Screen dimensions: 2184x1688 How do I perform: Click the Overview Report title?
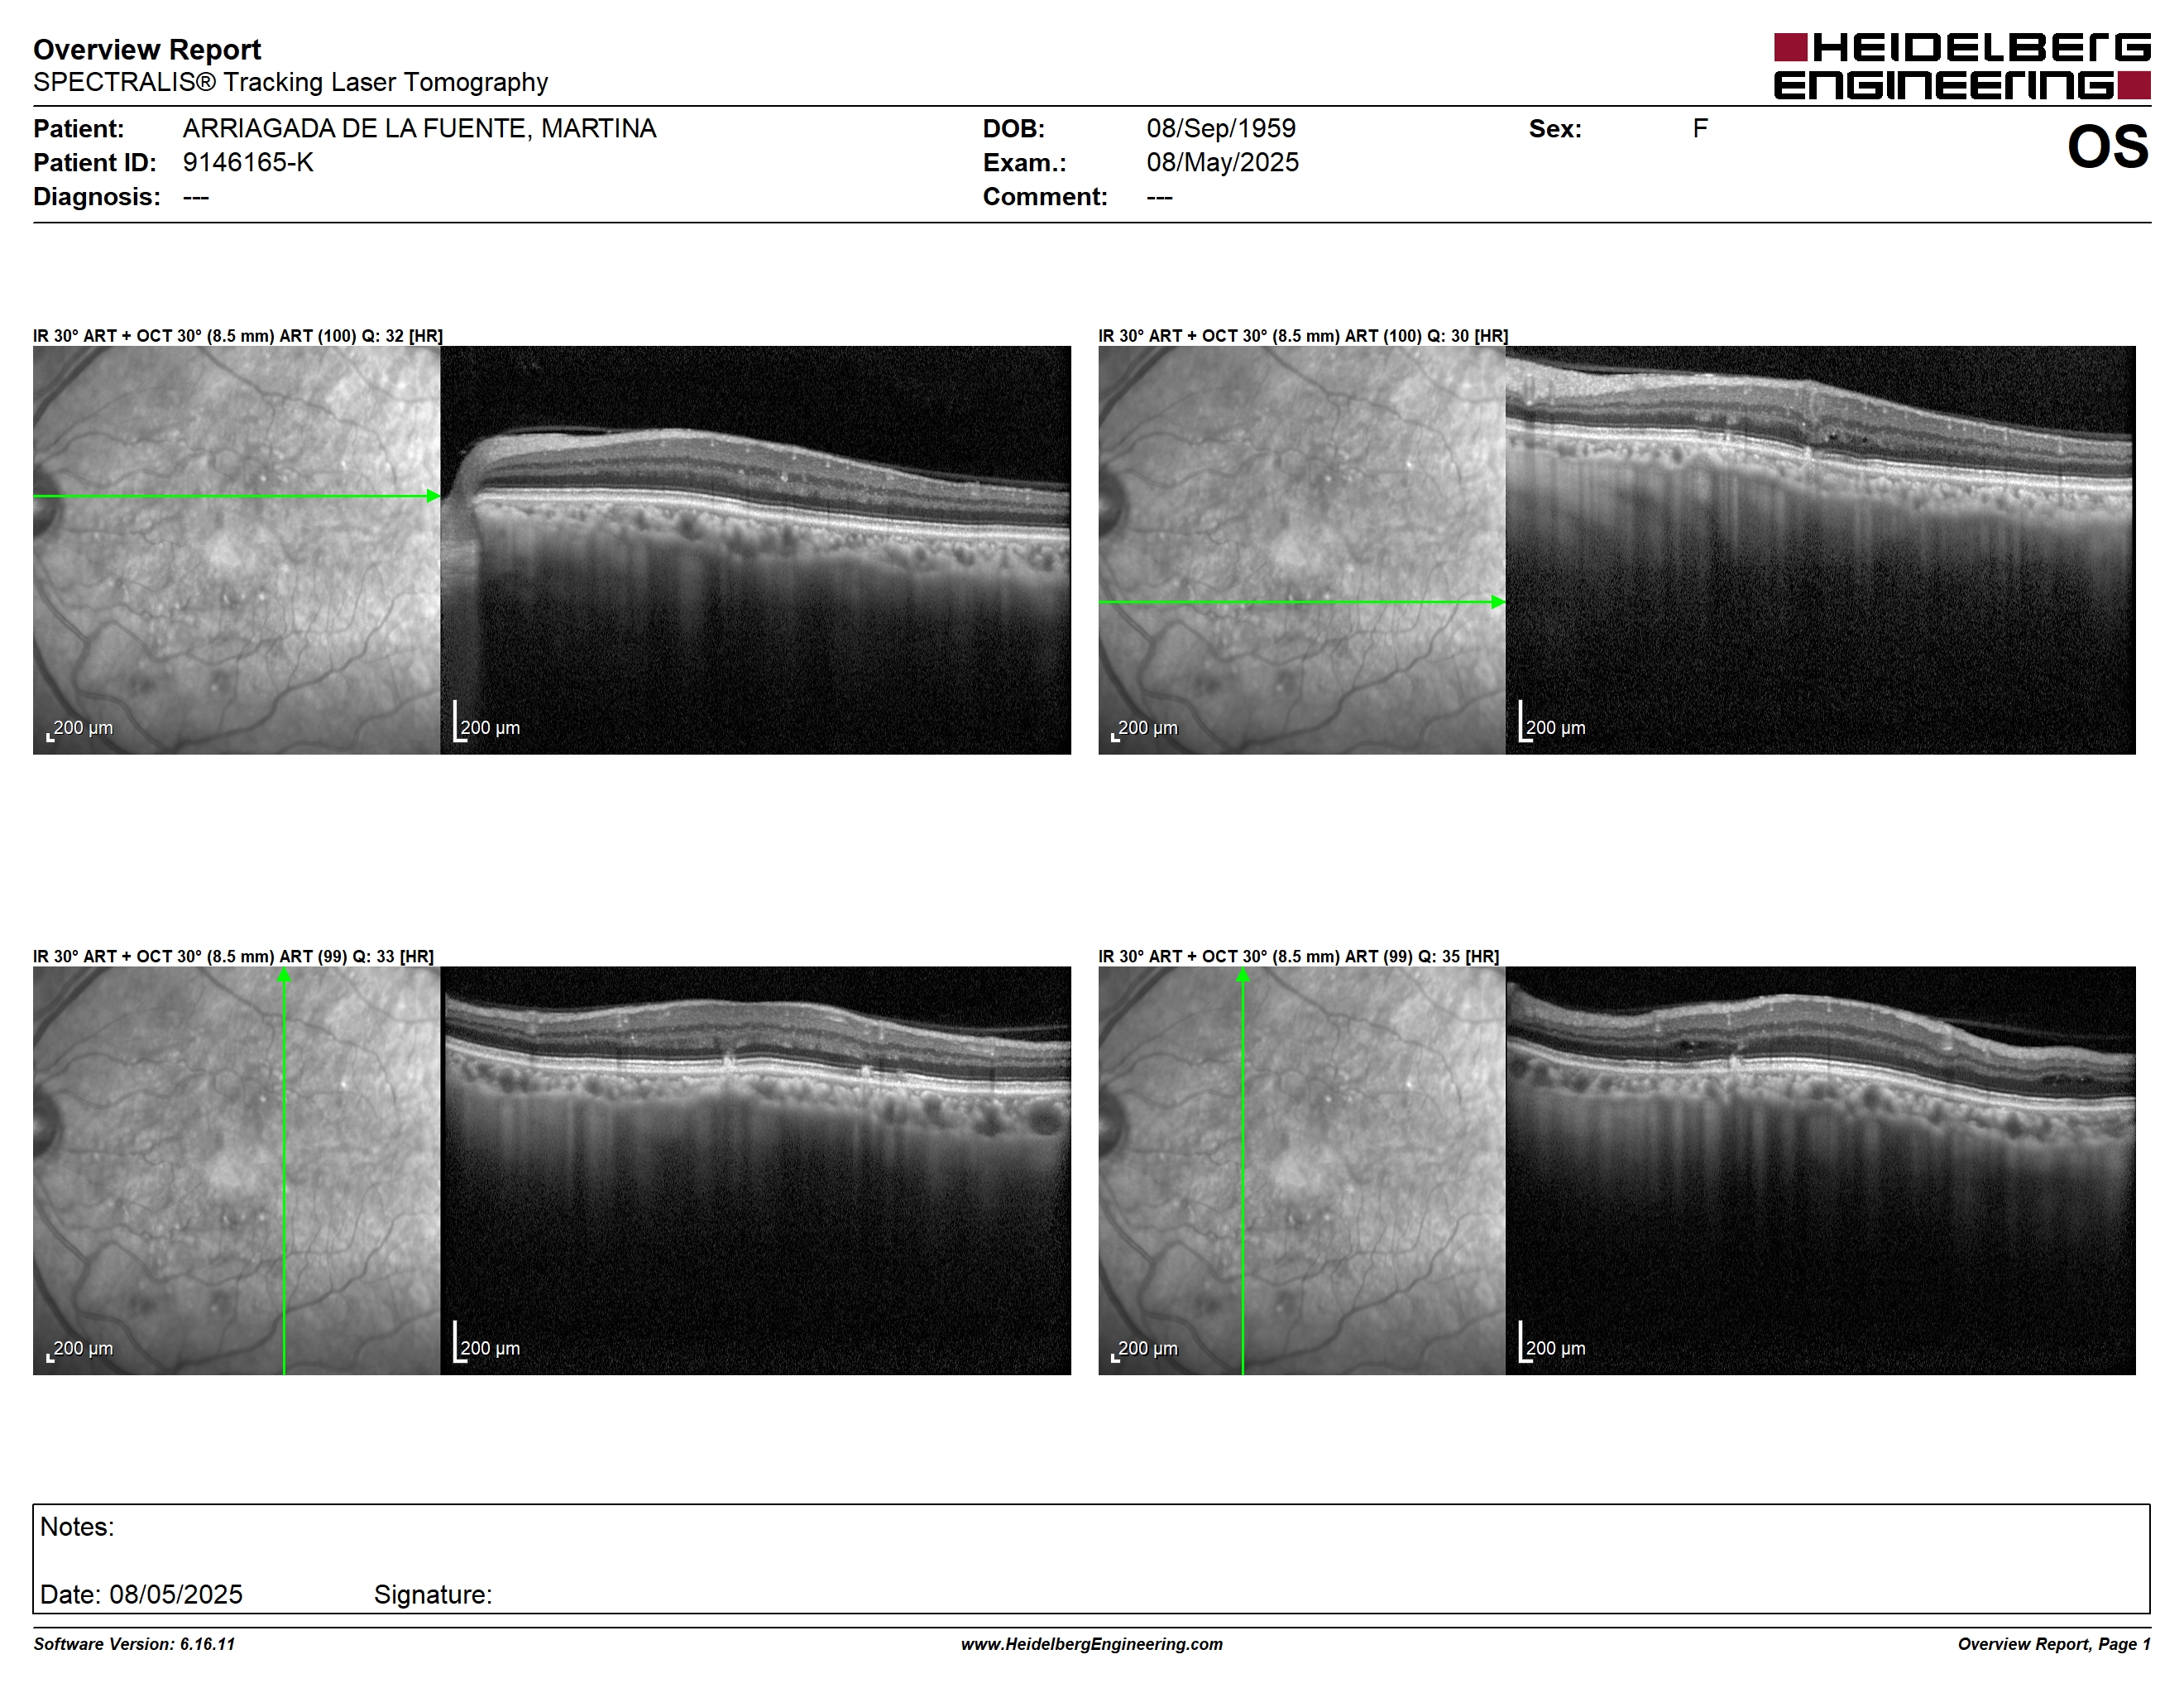[x=147, y=49]
